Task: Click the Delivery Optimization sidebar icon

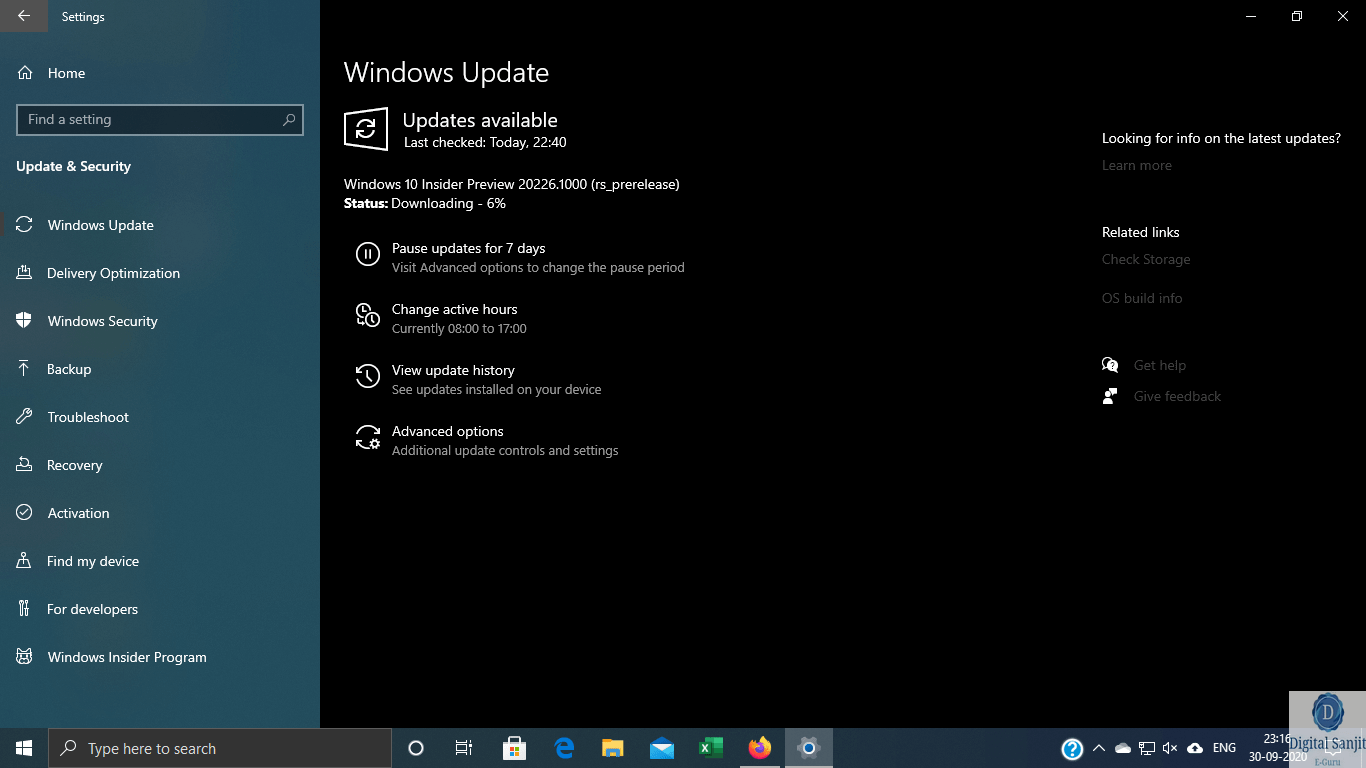Action: click(x=25, y=273)
